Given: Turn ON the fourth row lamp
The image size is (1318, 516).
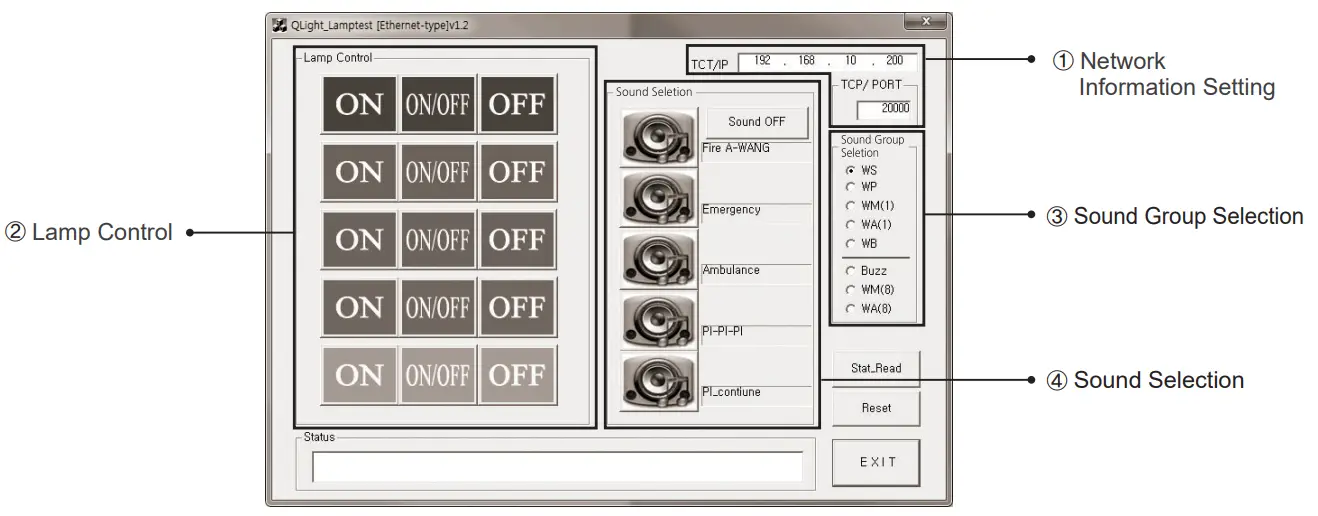Looking at the screenshot, I should [x=359, y=307].
